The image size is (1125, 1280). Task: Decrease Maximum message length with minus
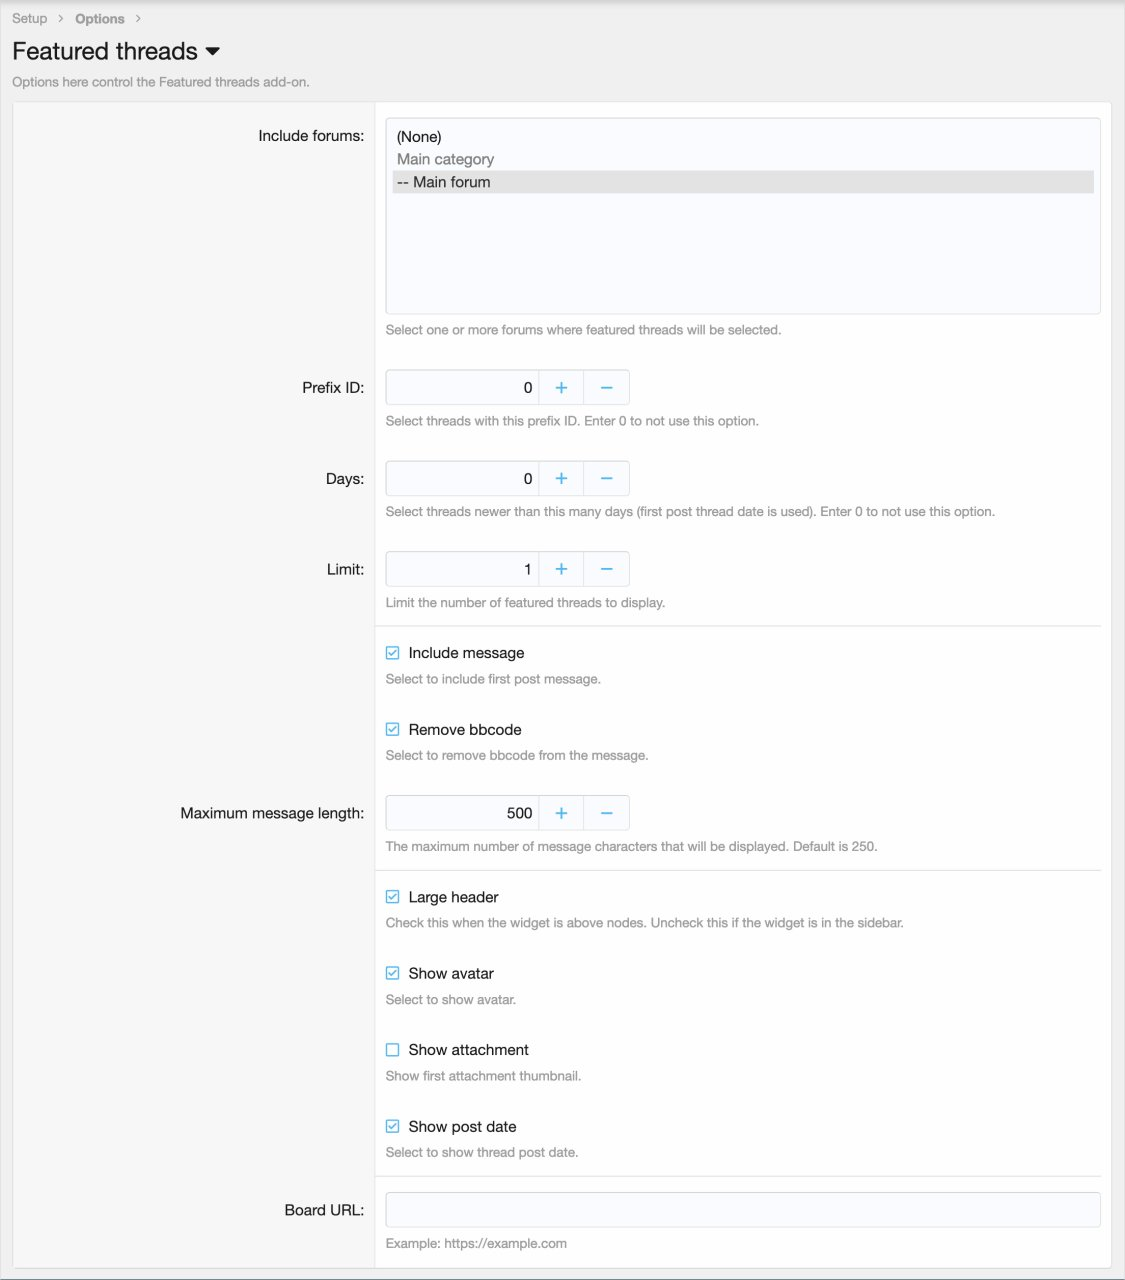[x=606, y=813]
